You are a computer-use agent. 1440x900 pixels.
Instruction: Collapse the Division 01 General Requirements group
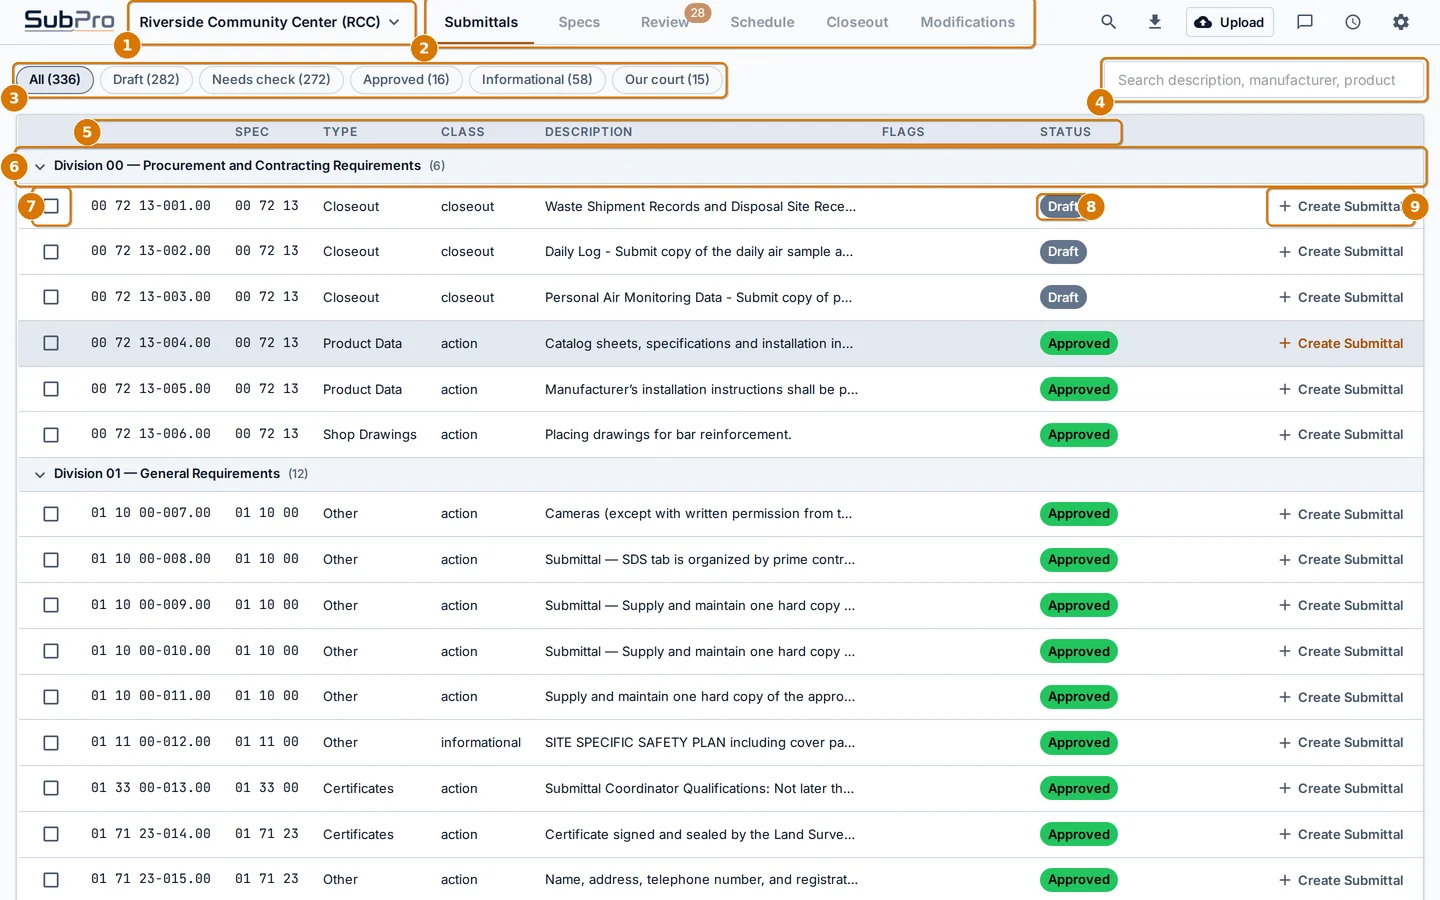pos(40,475)
